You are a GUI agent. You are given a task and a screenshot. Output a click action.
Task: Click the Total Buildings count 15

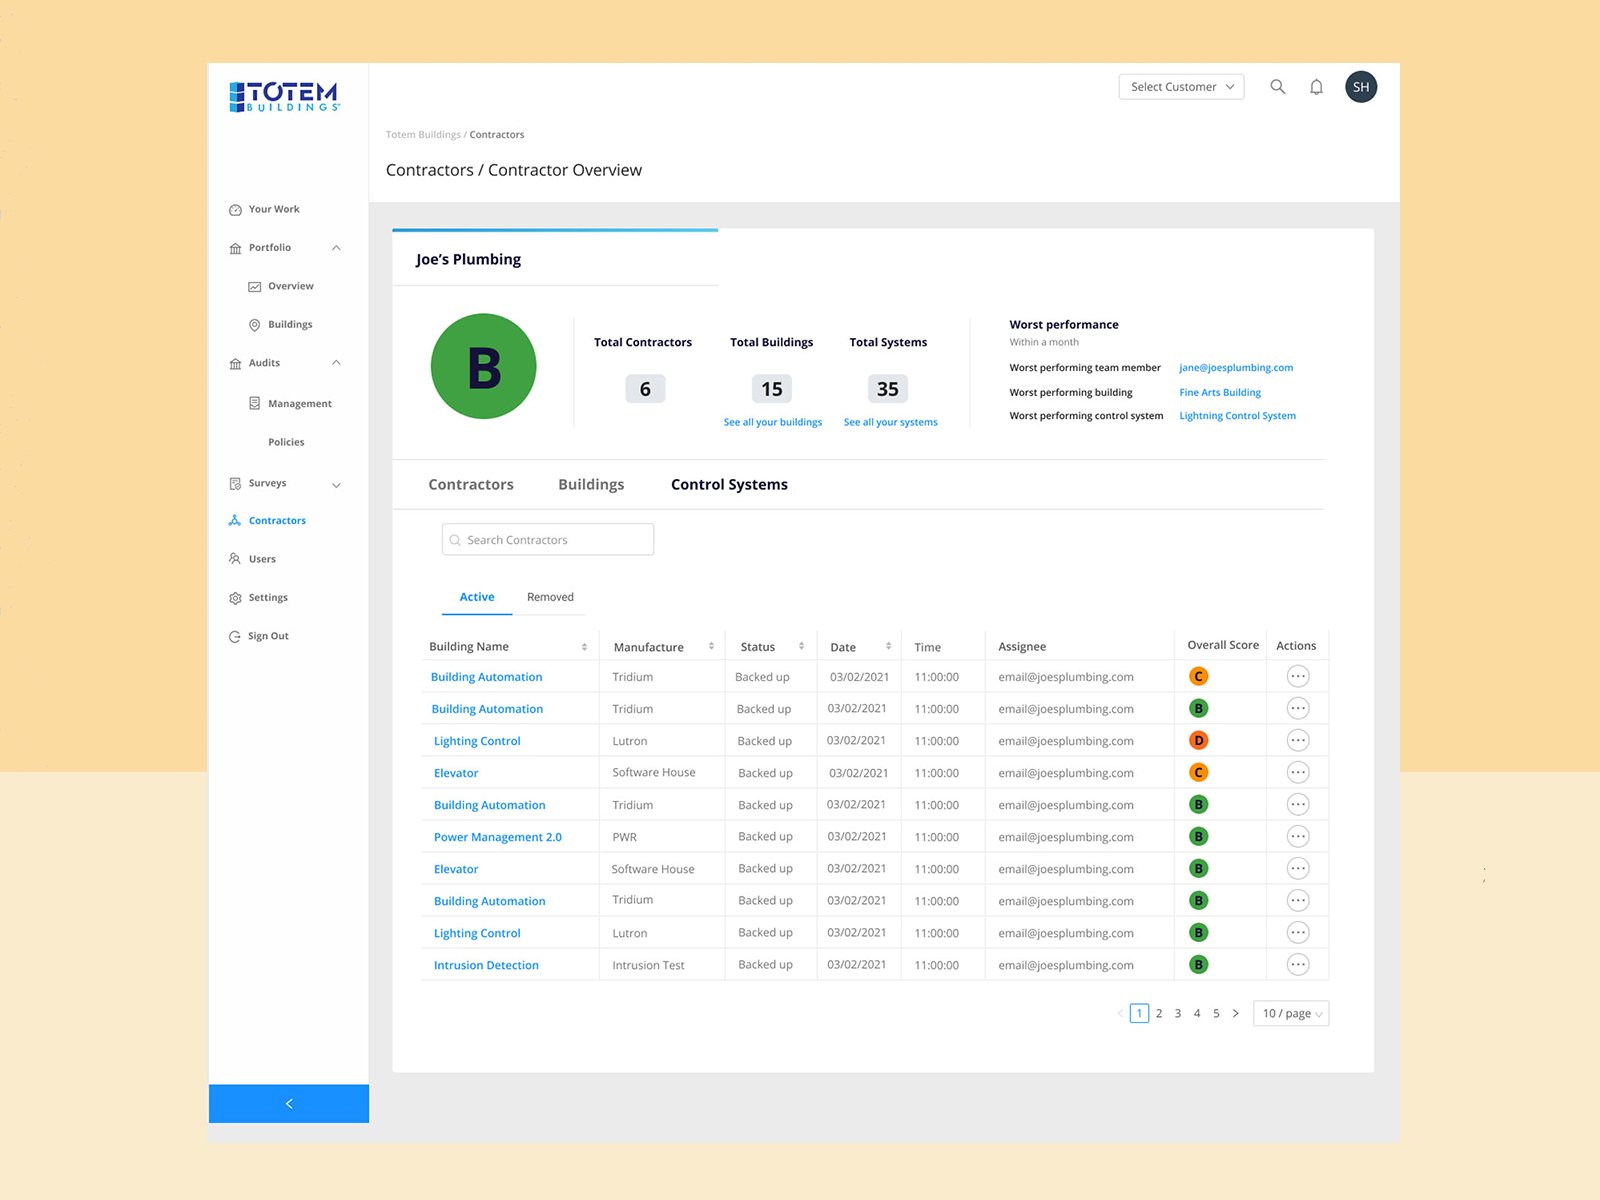[772, 389]
